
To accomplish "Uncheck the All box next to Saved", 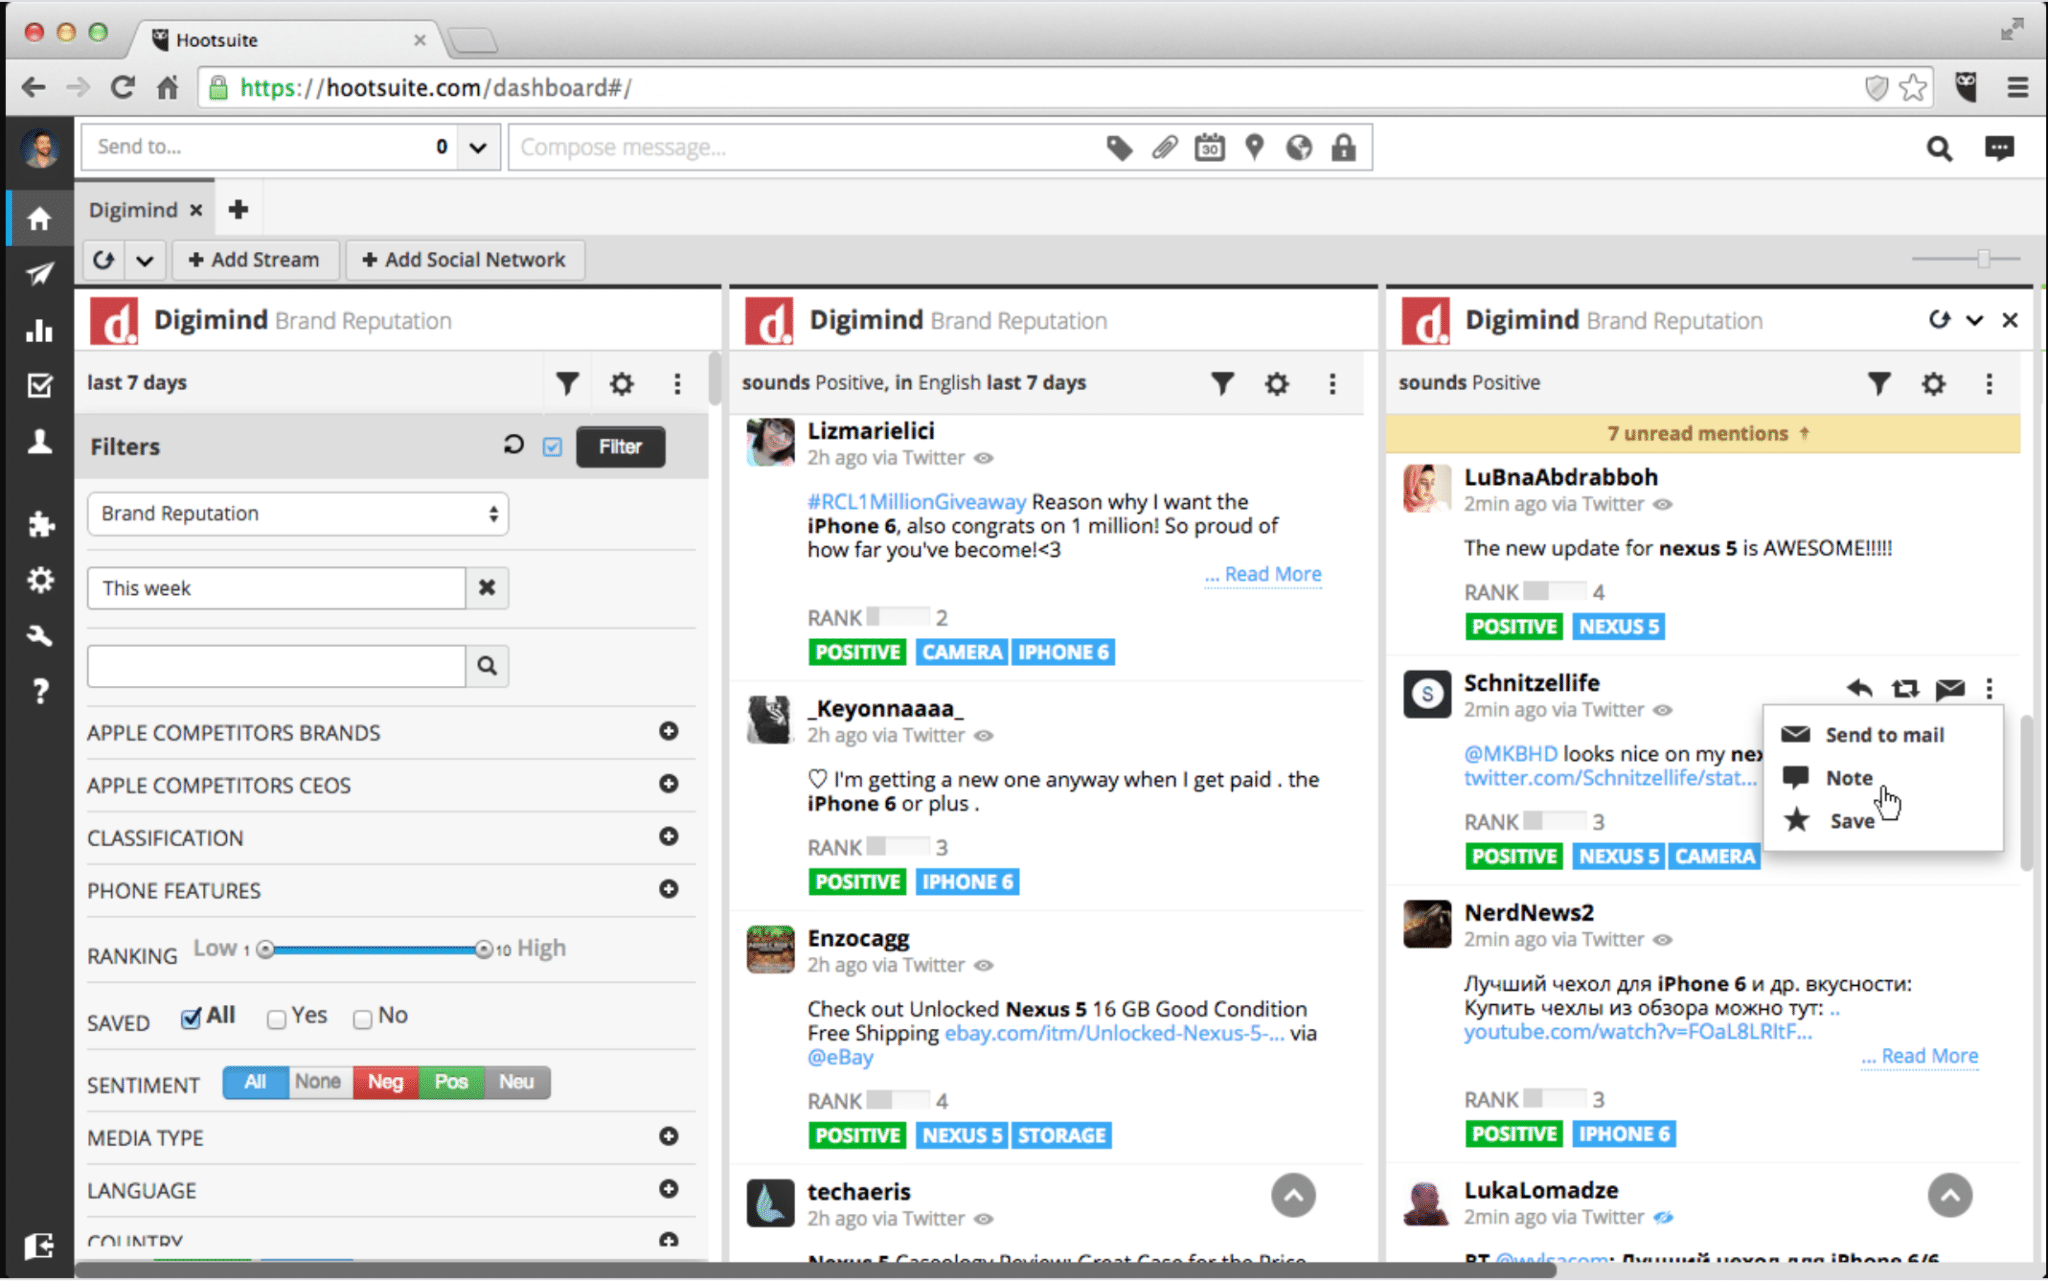I will tap(191, 1018).
